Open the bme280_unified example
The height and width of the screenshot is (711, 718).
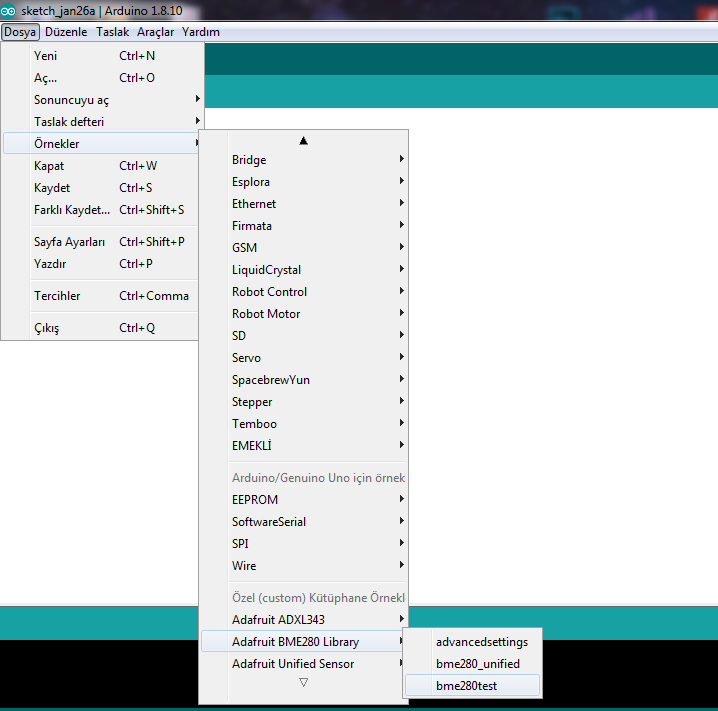click(473, 664)
